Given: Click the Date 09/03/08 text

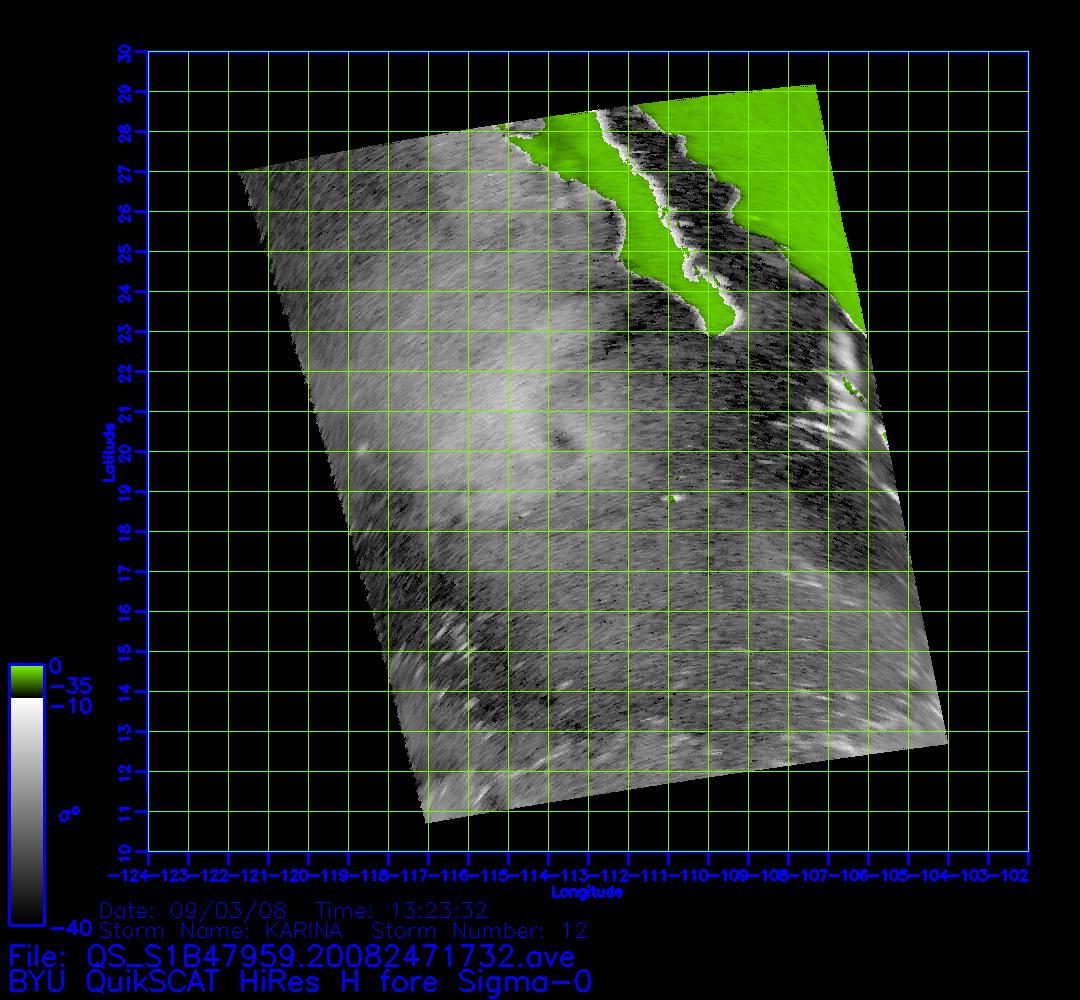Looking at the screenshot, I should [194, 911].
